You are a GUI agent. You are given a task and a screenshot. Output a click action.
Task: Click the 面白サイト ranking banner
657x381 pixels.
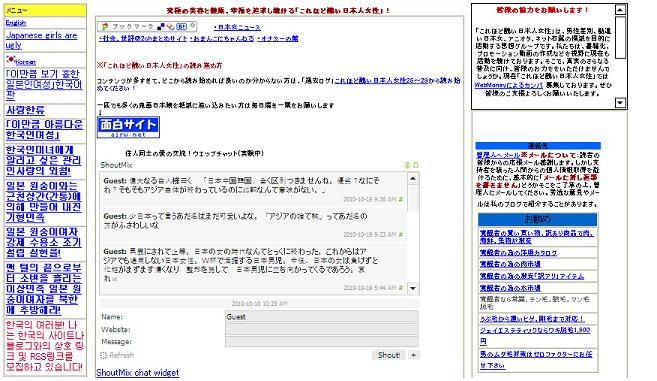pyautogui.click(x=128, y=127)
